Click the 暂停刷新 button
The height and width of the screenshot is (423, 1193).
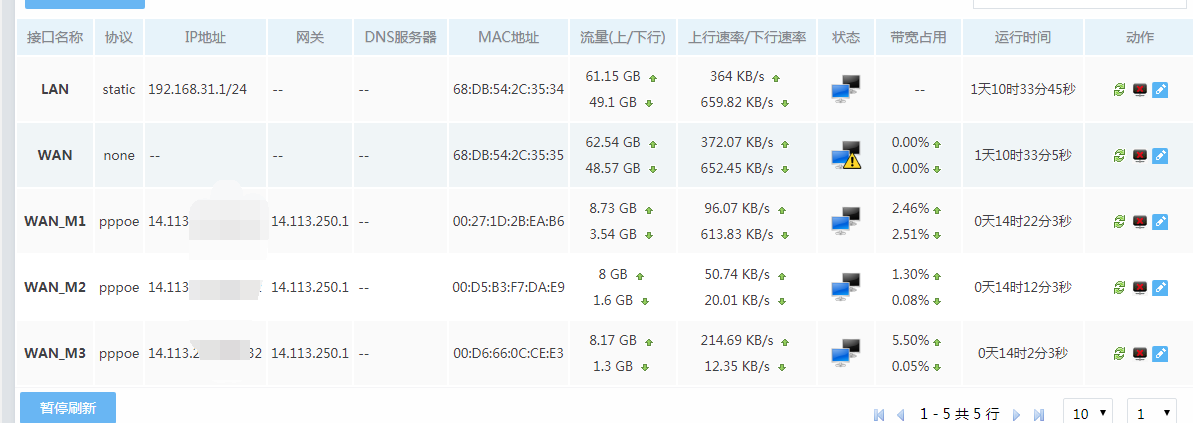point(68,408)
